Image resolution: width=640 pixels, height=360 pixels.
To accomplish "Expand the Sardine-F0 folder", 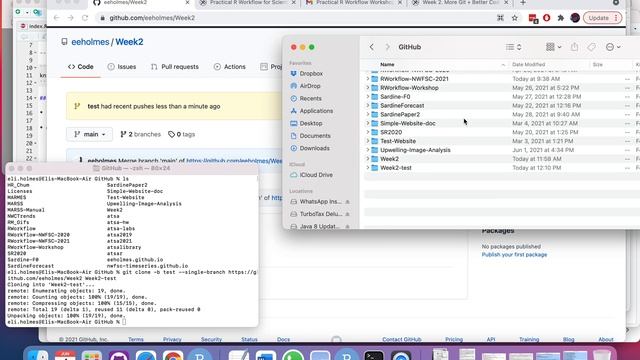I will pyautogui.click(x=368, y=97).
